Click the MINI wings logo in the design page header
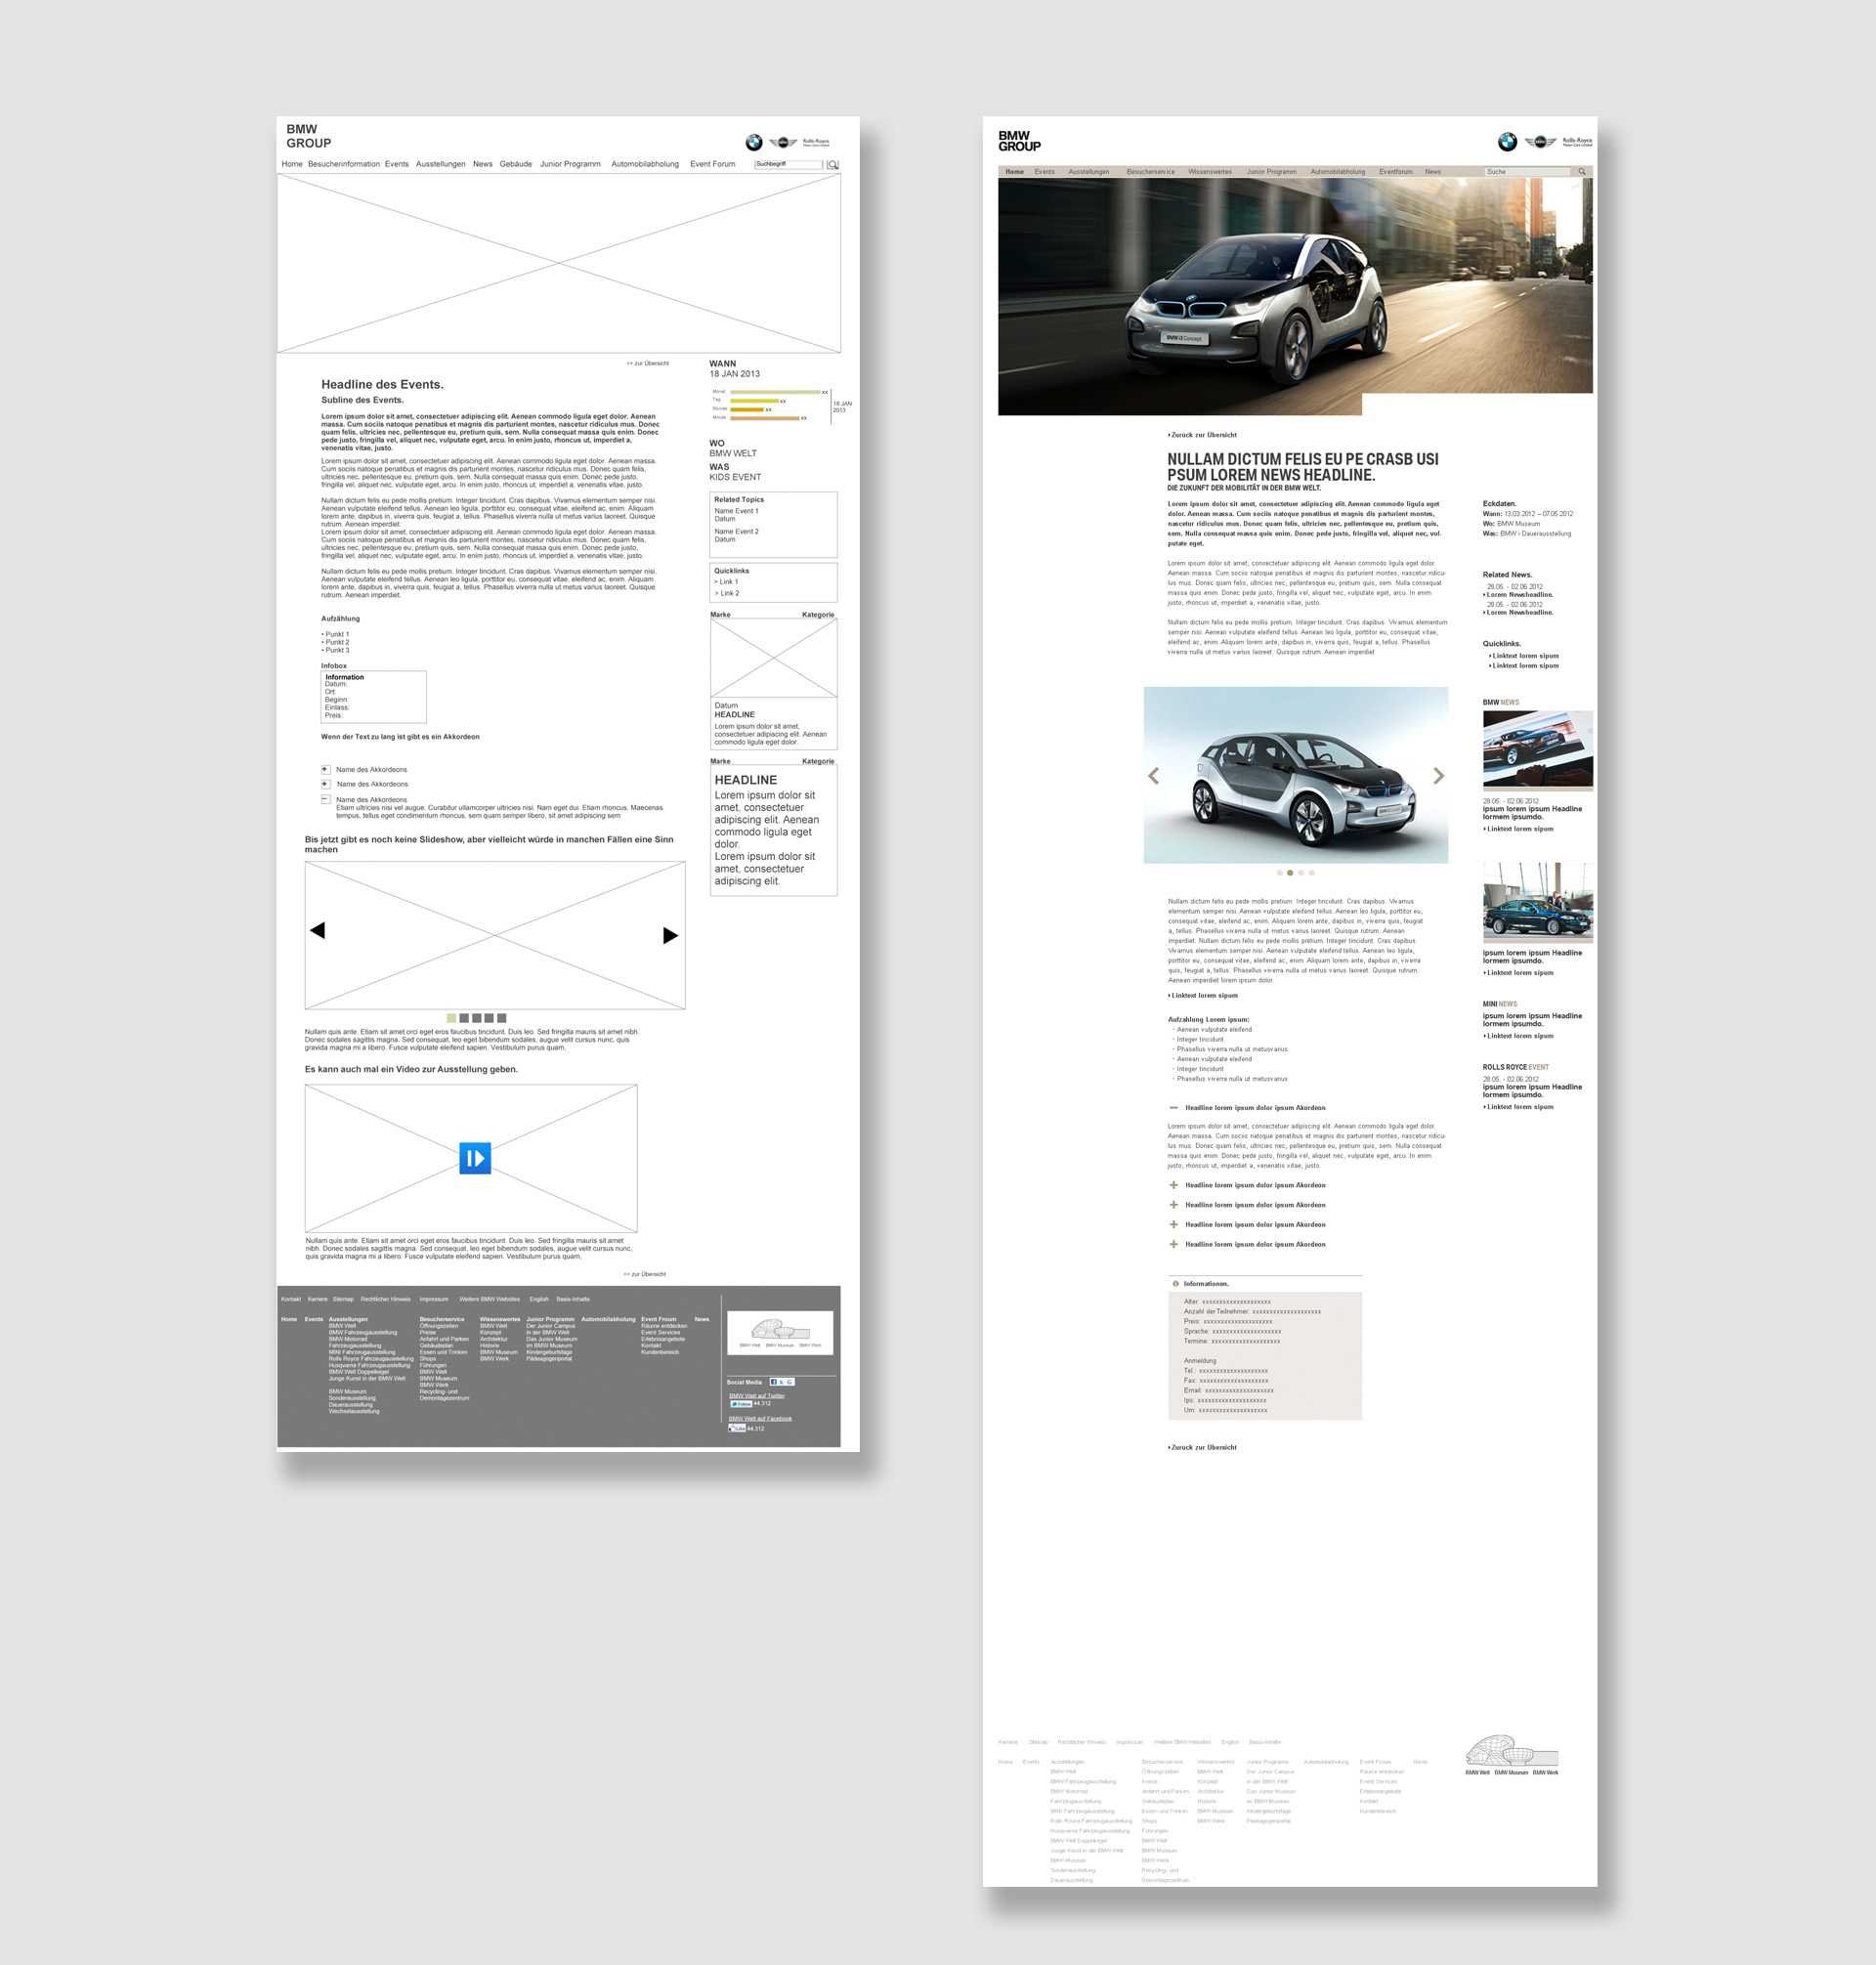The width and height of the screenshot is (1876, 1965). (x=1540, y=142)
